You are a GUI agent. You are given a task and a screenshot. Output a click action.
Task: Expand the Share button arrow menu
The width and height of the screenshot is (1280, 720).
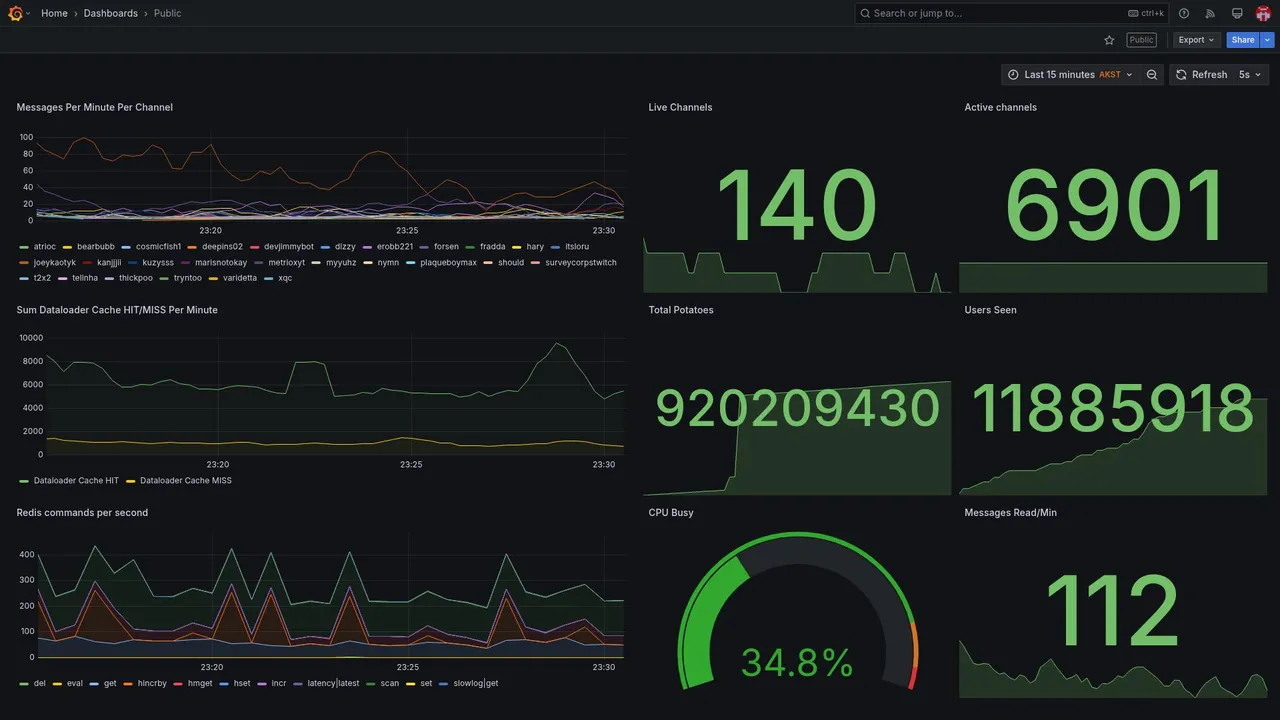pyautogui.click(x=1268, y=40)
